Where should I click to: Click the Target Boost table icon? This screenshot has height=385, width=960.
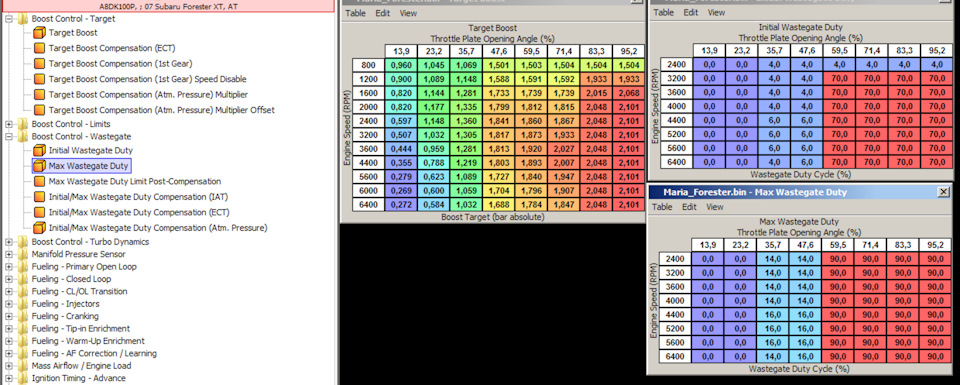click(39, 32)
